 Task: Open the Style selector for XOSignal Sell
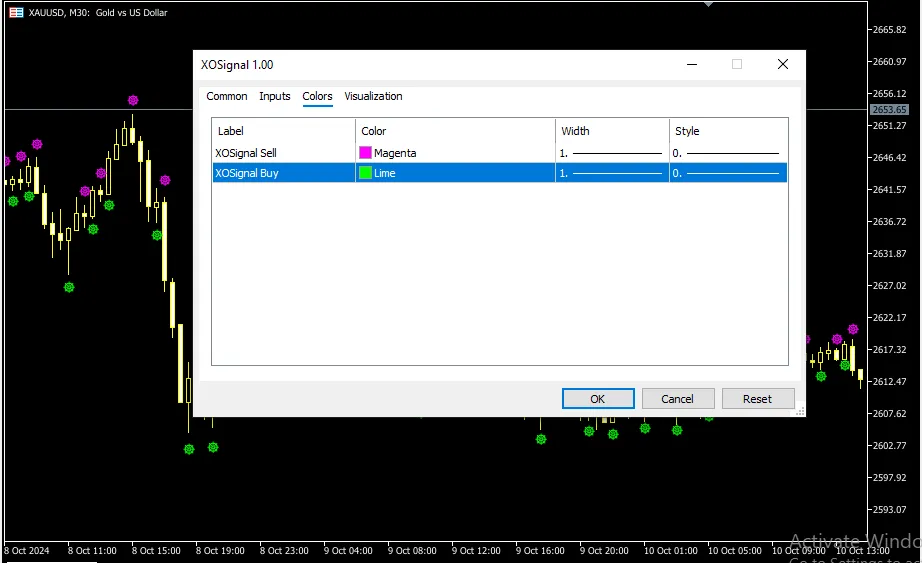coord(728,153)
